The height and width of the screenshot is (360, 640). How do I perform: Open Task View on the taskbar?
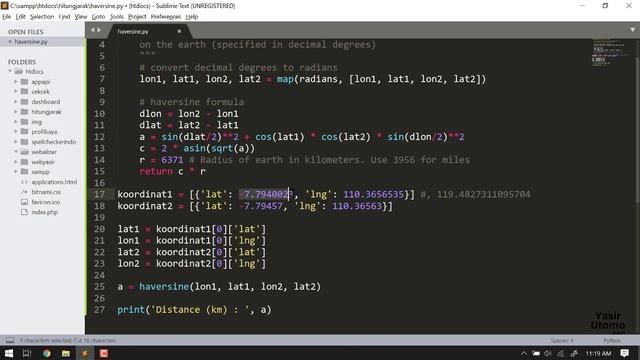click(x=27, y=353)
